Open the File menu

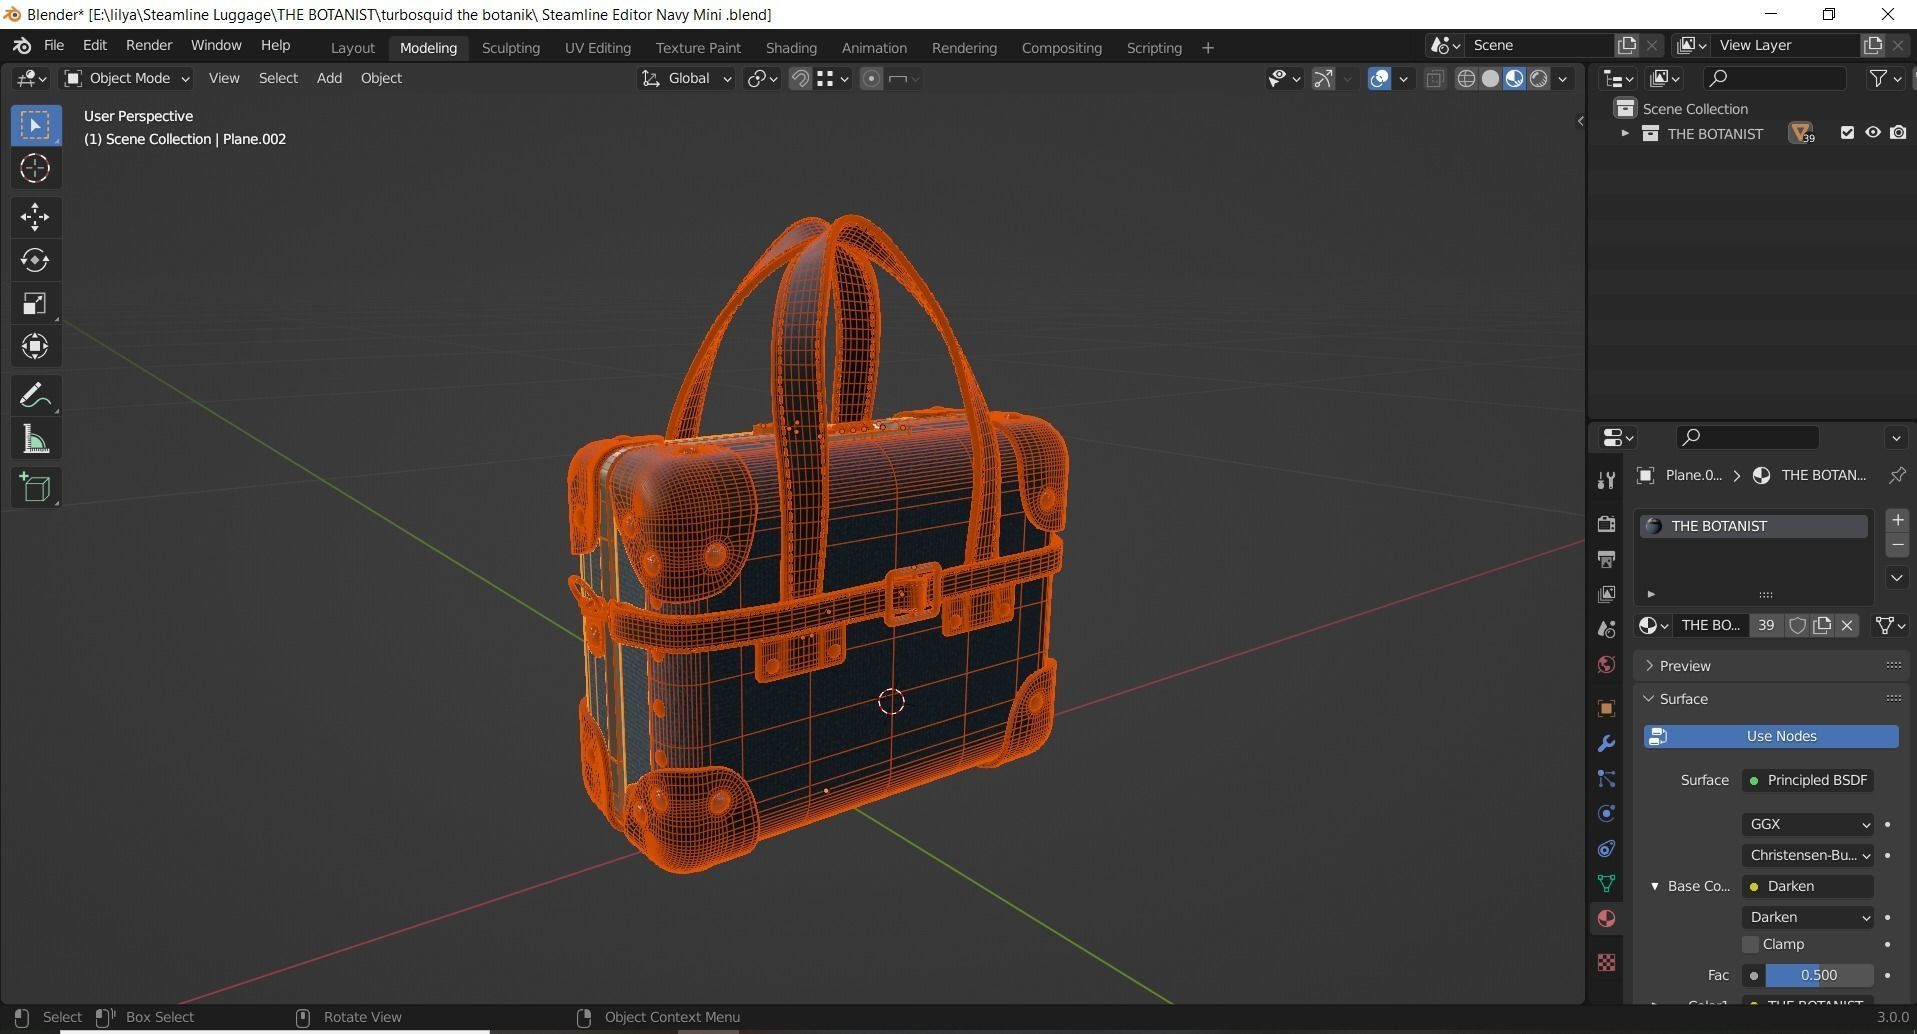pos(54,46)
